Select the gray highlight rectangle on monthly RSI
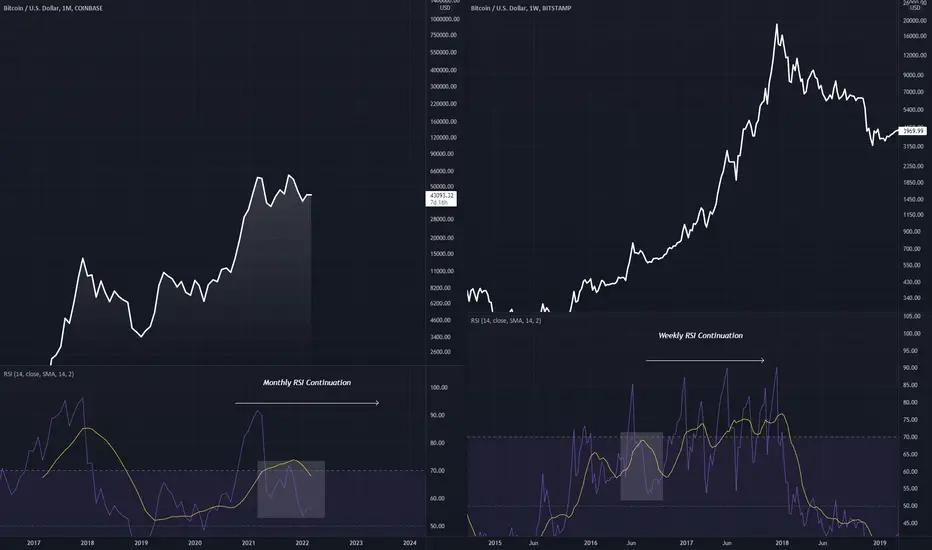The height and width of the screenshot is (550, 932). click(291, 489)
